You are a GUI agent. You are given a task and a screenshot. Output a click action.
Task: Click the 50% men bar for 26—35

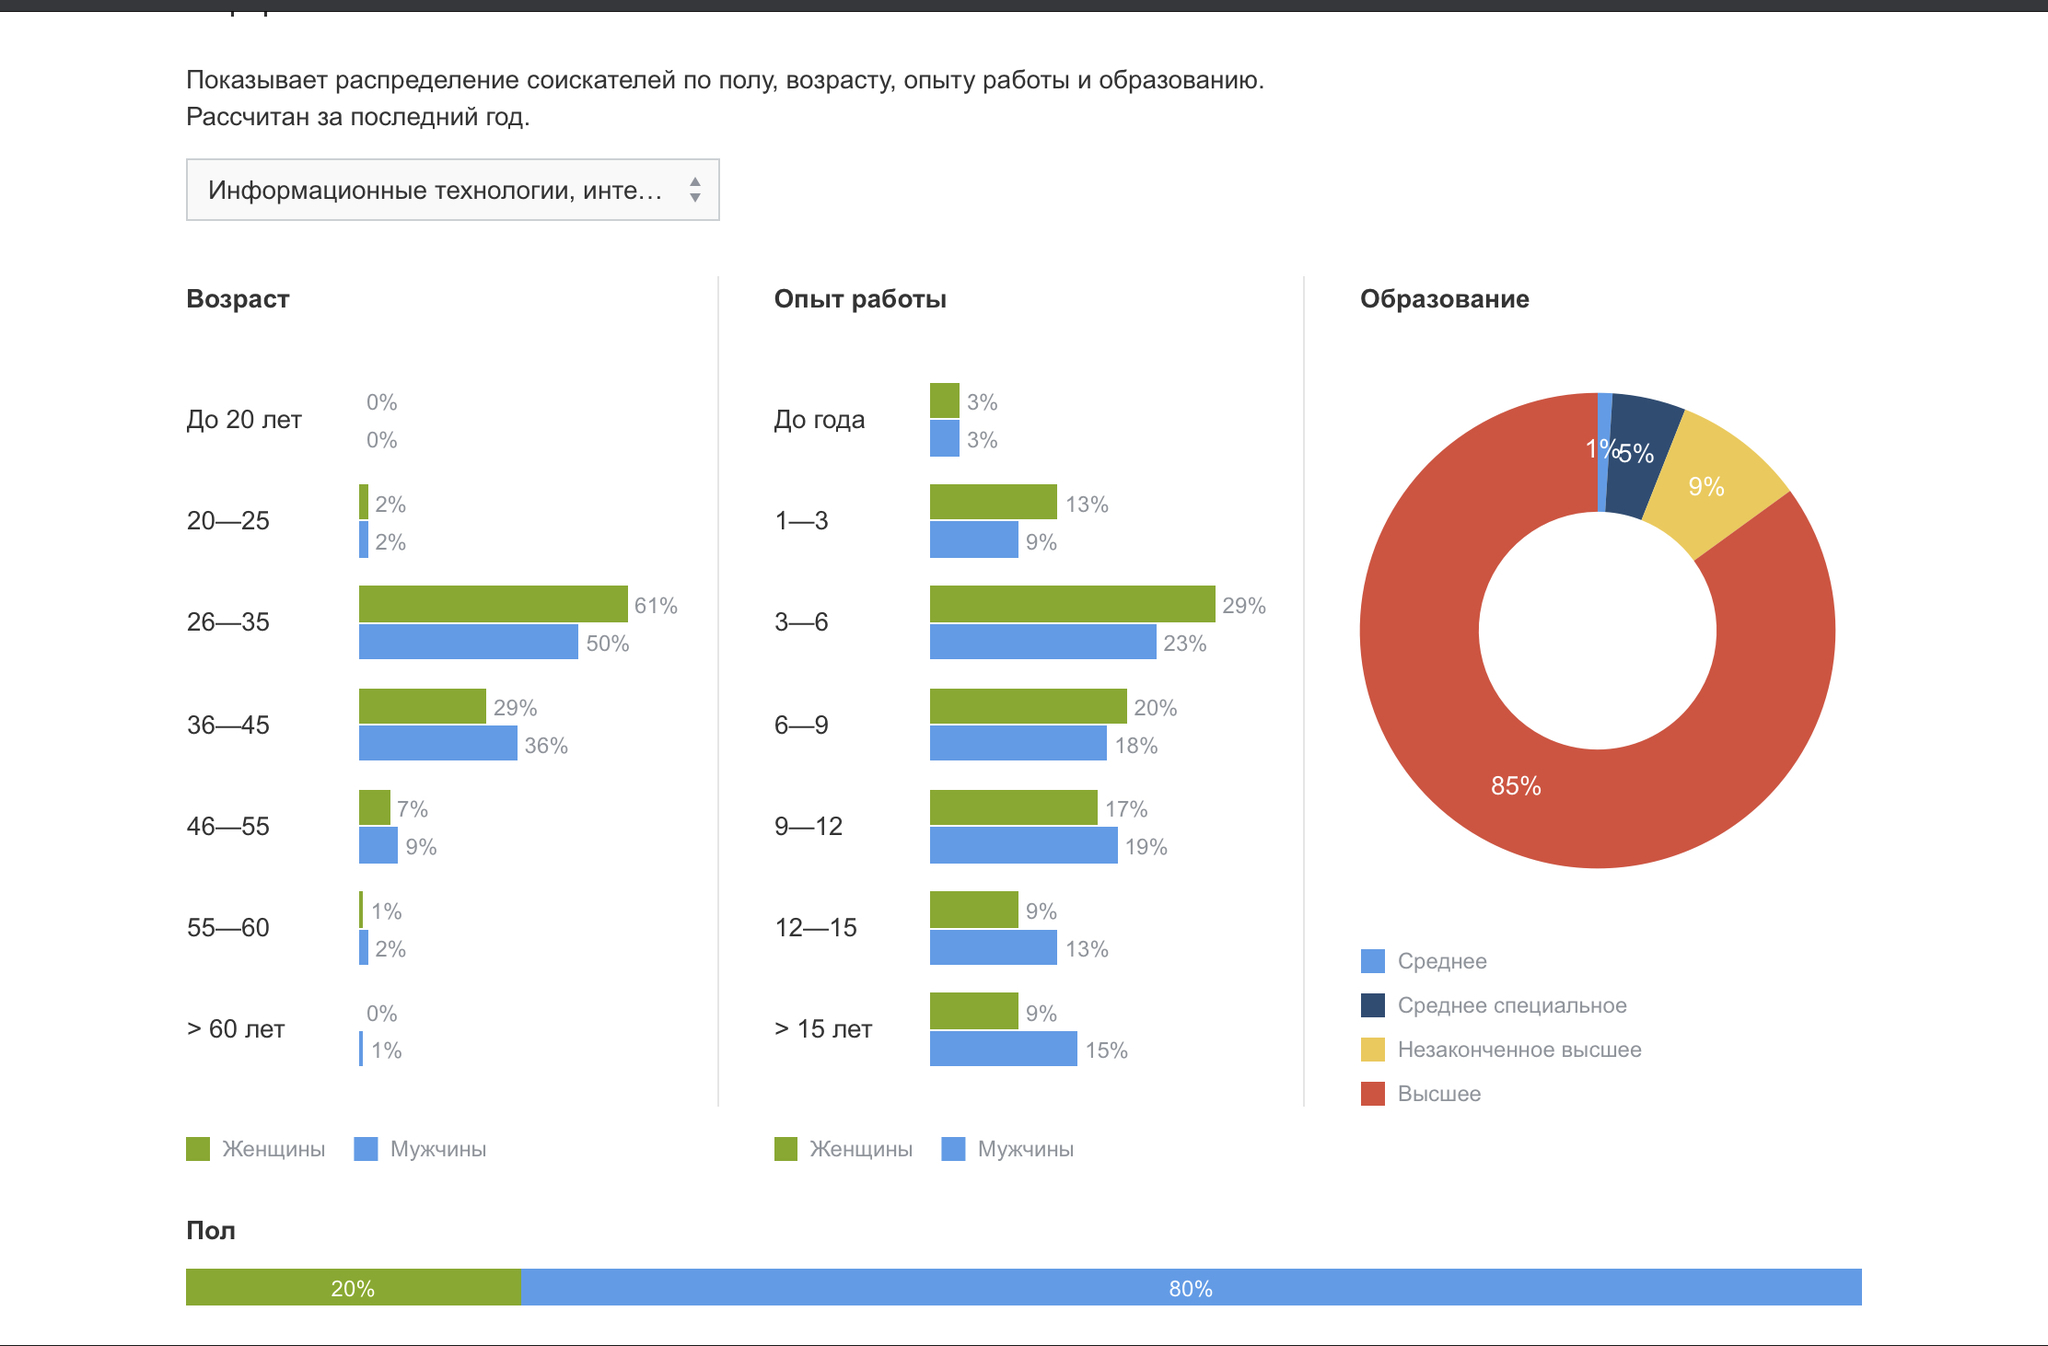[x=468, y=642]
